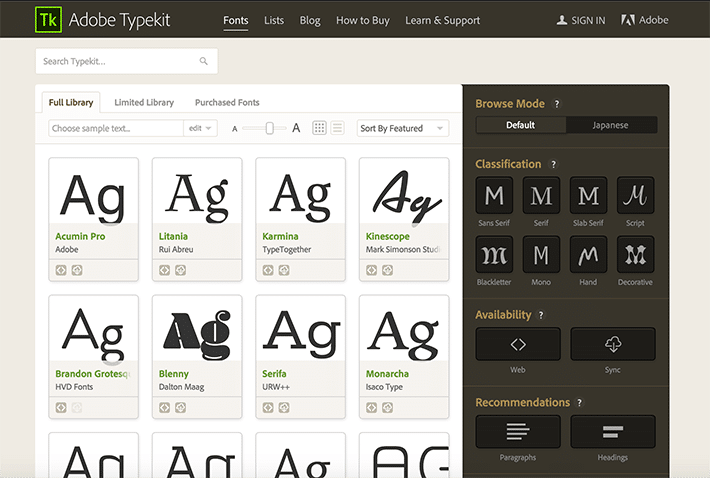Toggle Slab Serif classification filter
710x478 pixels.
click(588, 195)
